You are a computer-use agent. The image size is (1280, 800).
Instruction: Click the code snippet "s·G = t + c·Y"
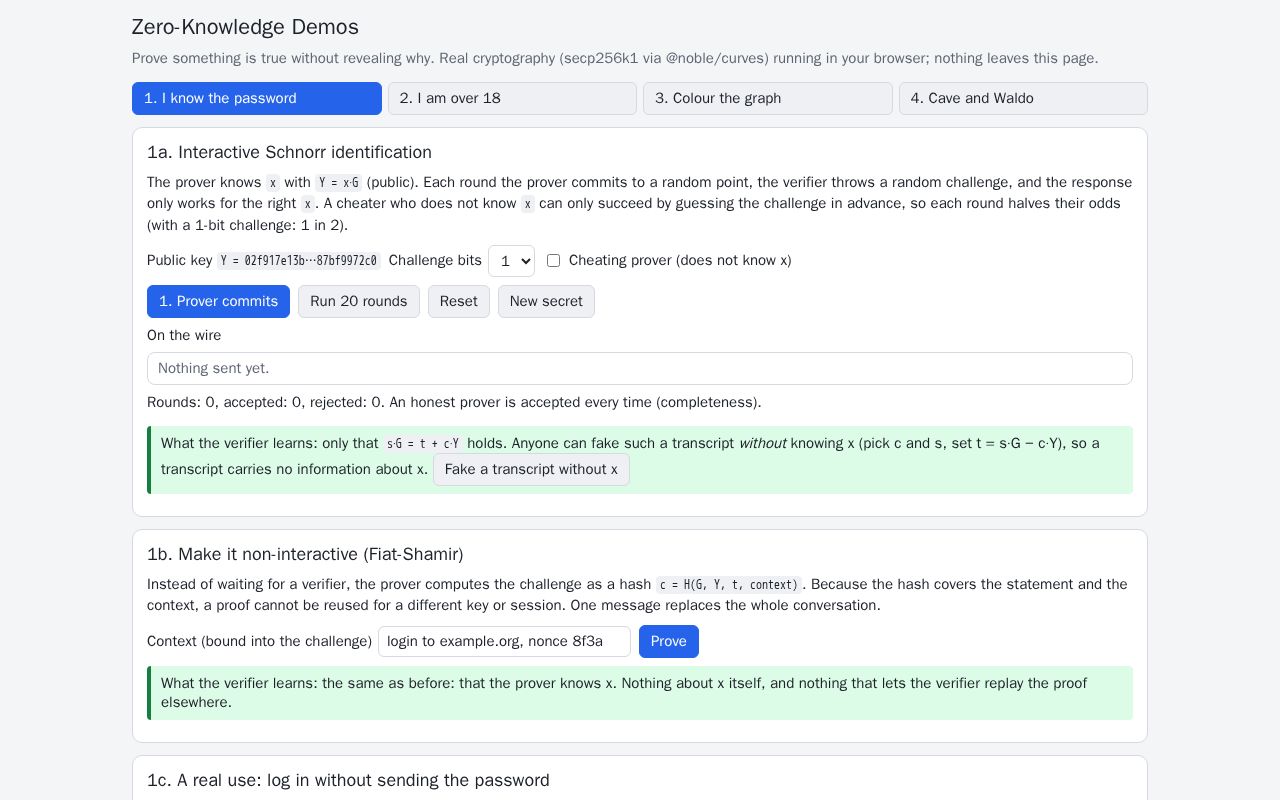click(423, 444)
